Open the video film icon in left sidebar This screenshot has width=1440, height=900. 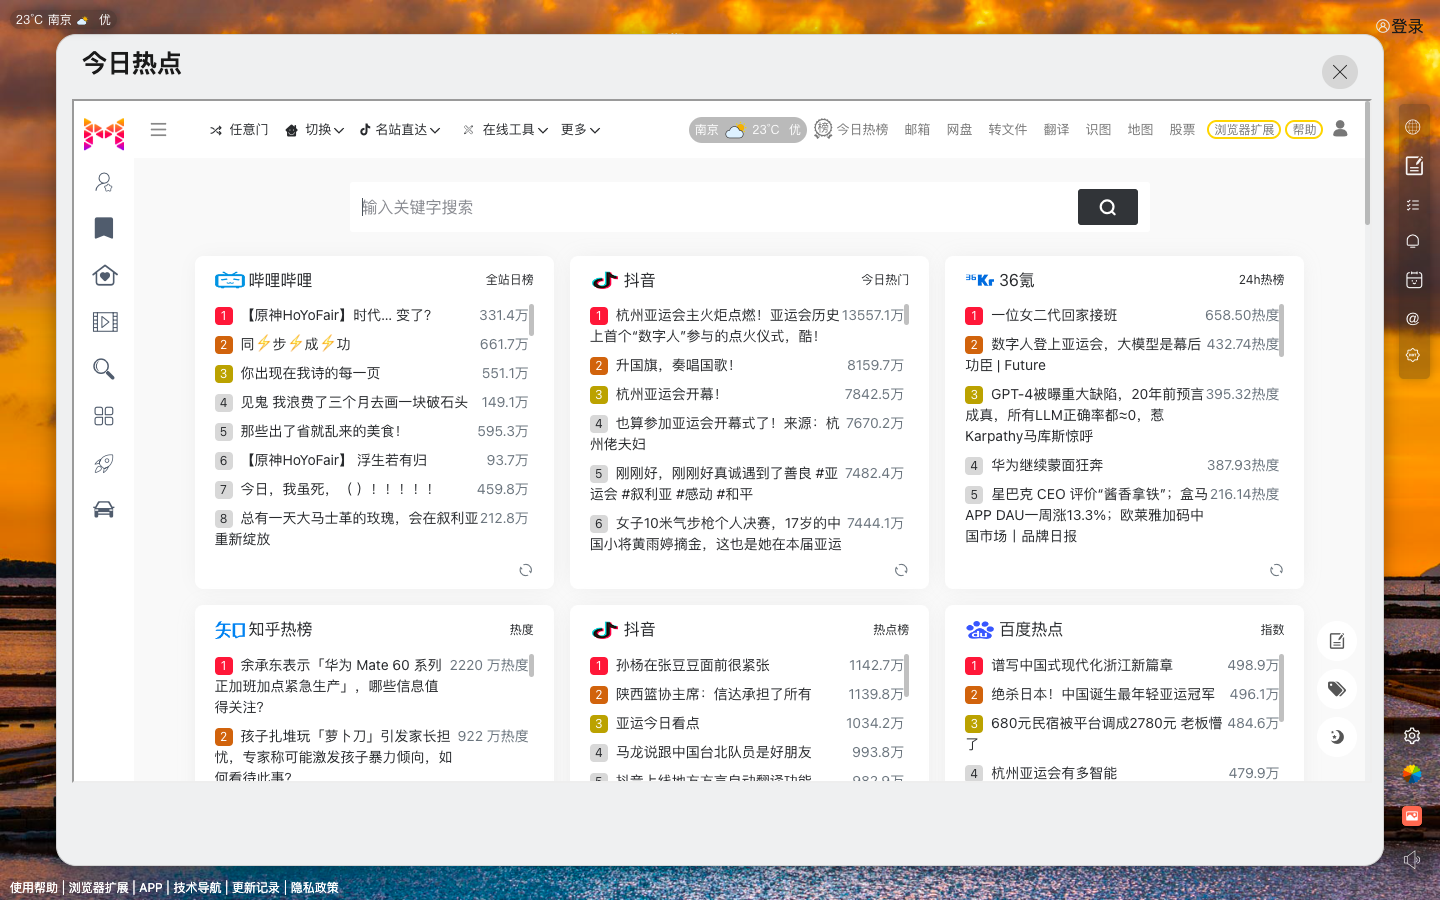click(x=104, y=321)
